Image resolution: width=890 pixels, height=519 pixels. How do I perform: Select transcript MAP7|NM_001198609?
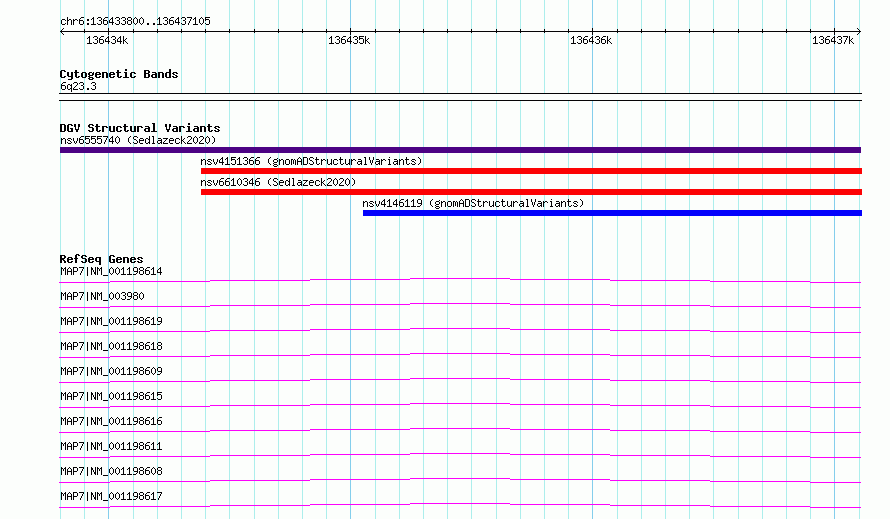point(111,371)
